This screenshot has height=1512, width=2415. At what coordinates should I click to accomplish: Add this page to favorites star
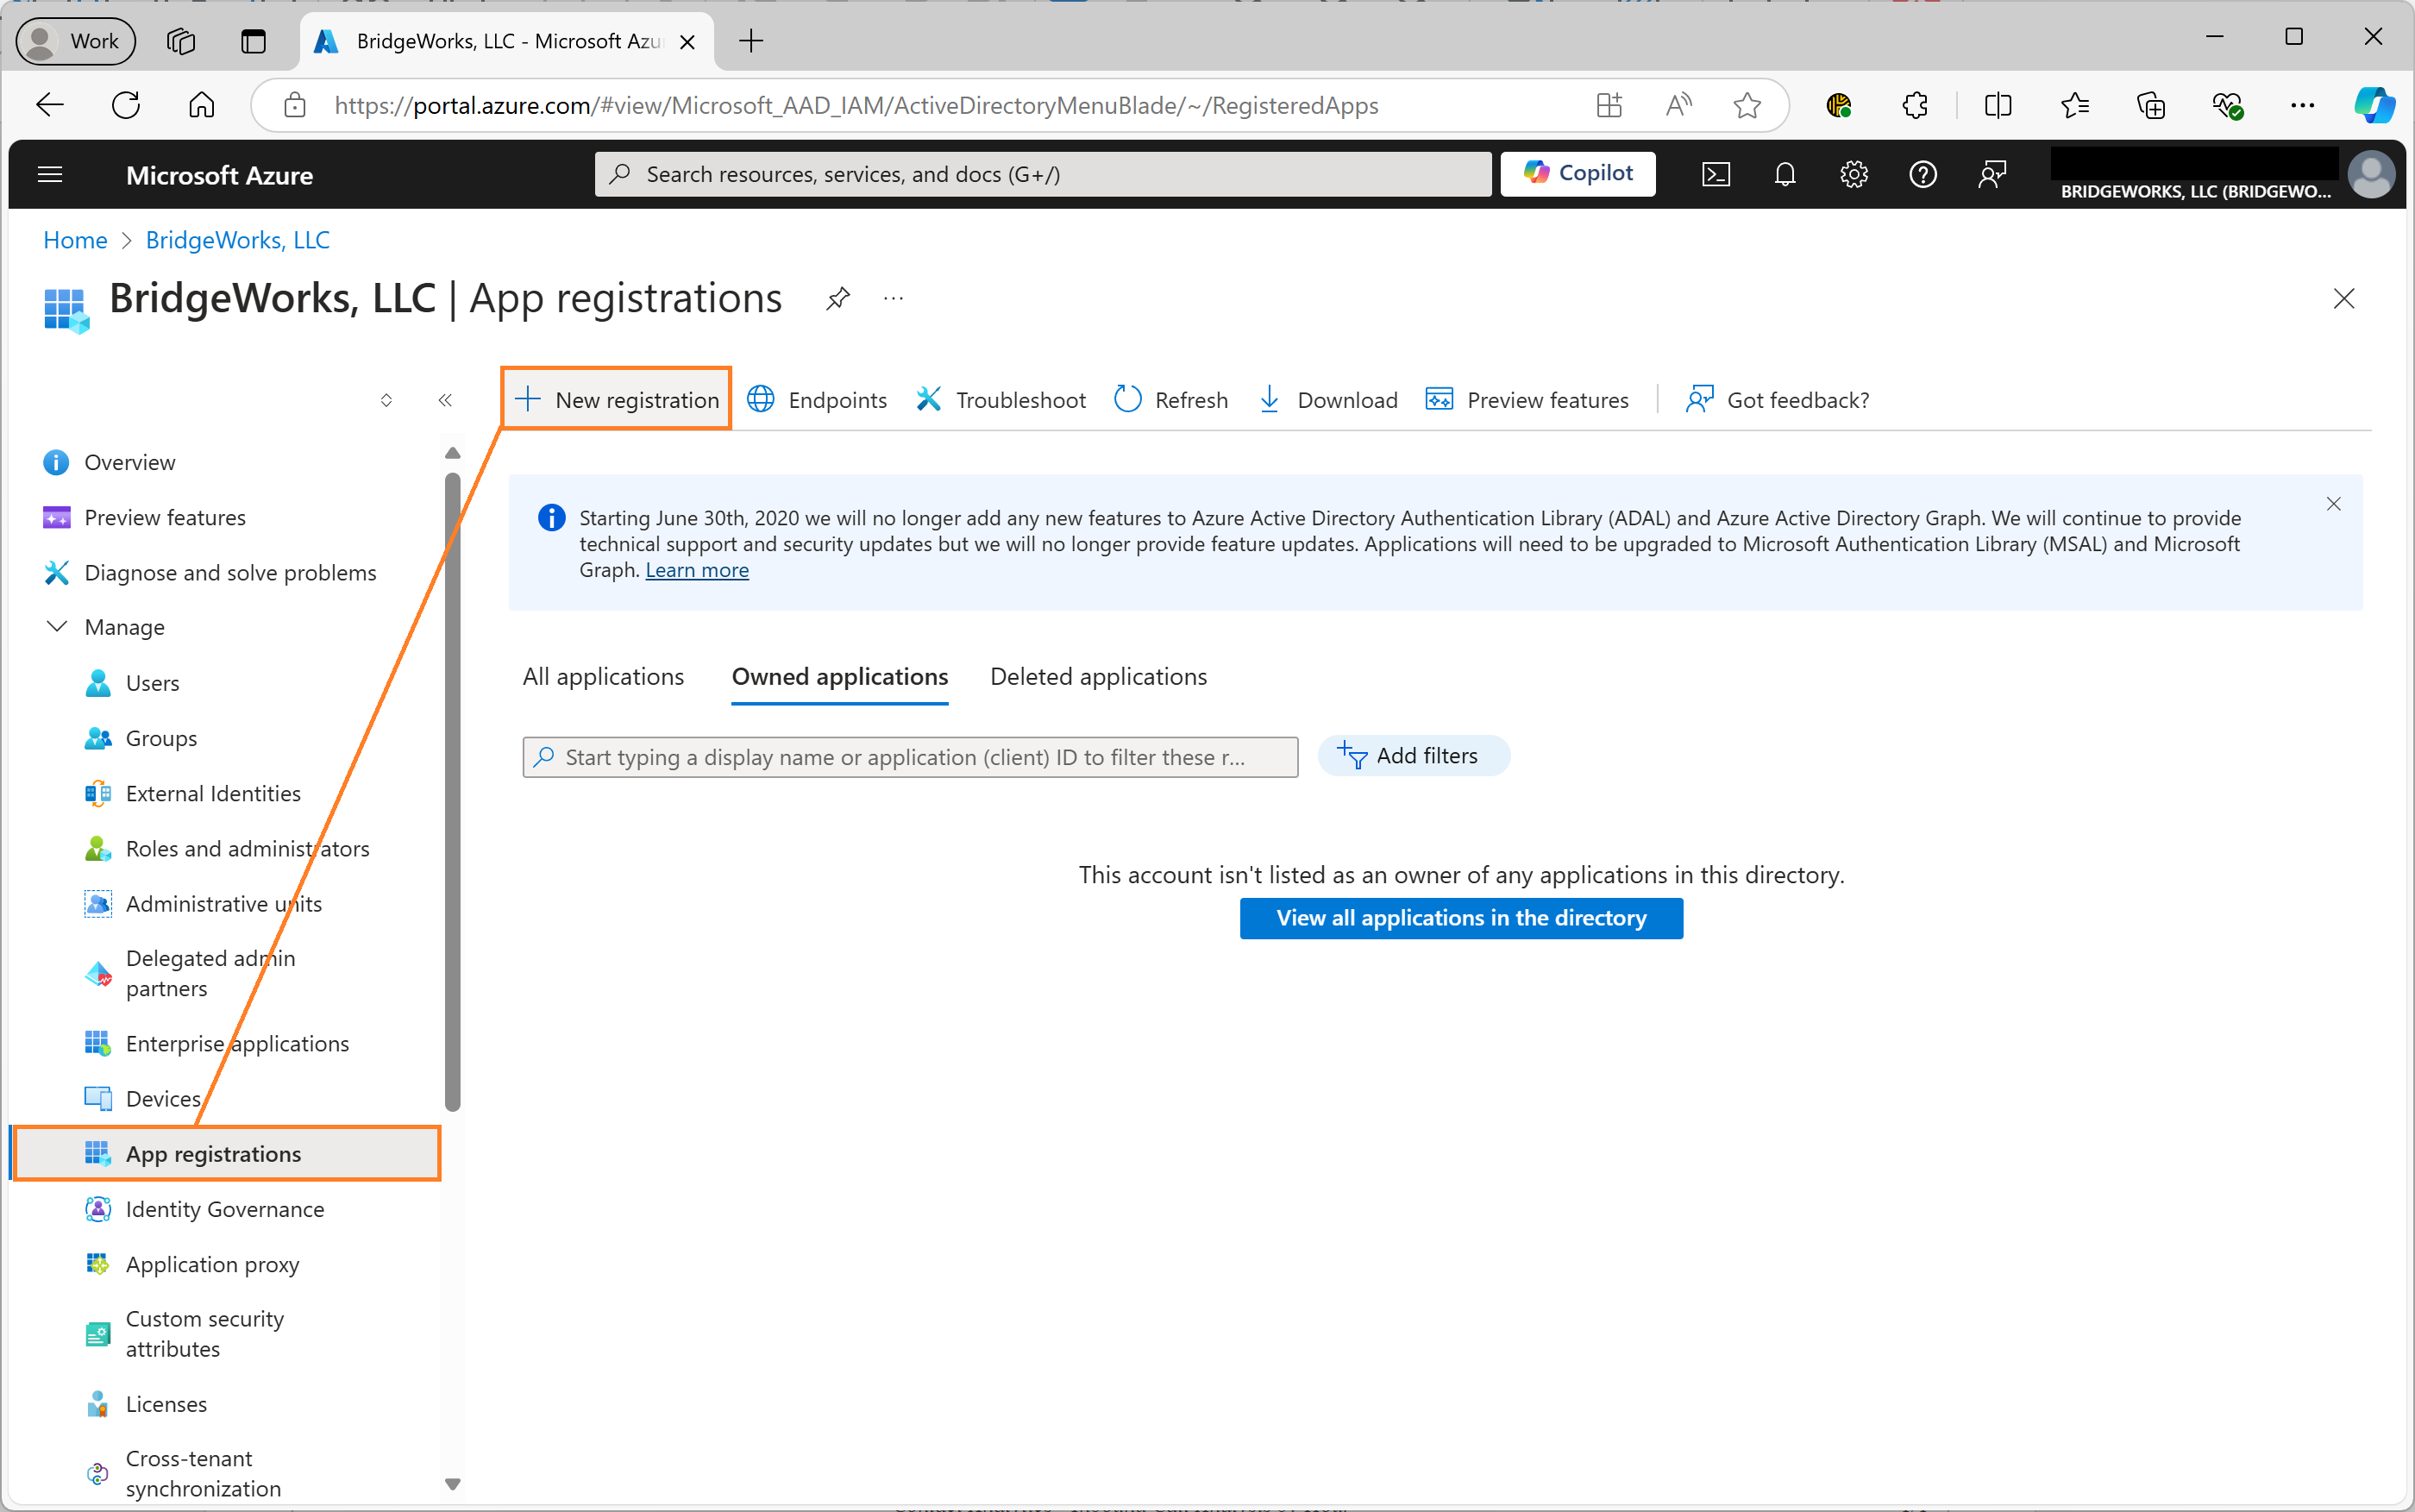(x=1747, y=105)
